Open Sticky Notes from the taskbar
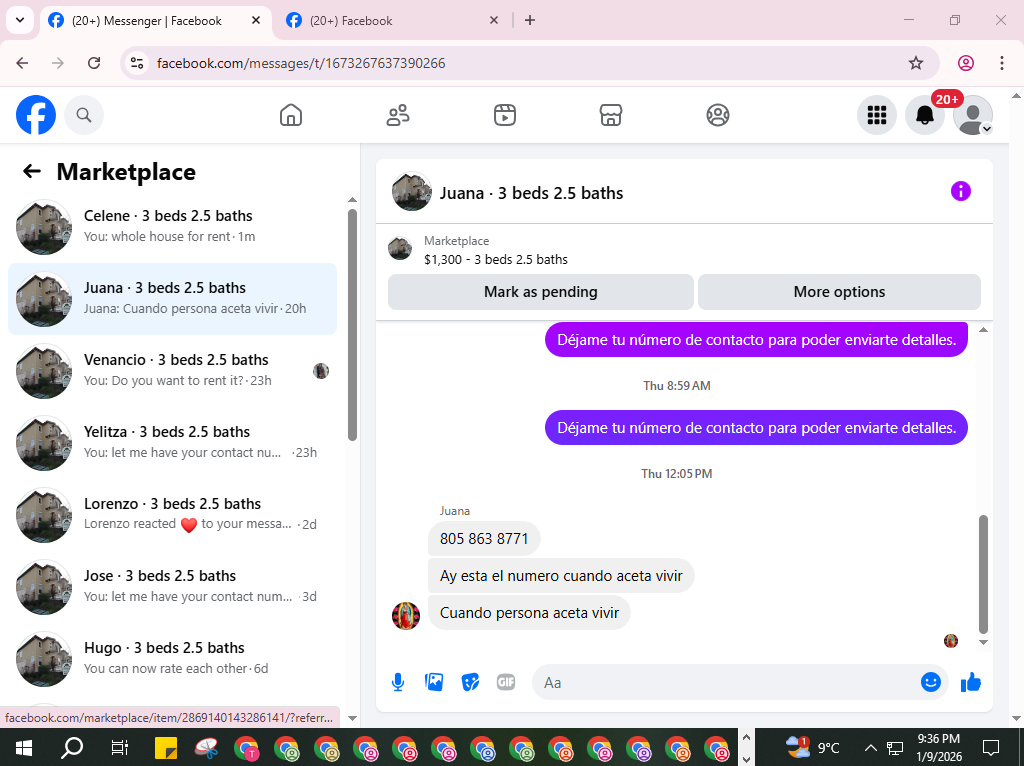Image resolution: width=1024 pixels, height=766 pixels. pos(166,748)
